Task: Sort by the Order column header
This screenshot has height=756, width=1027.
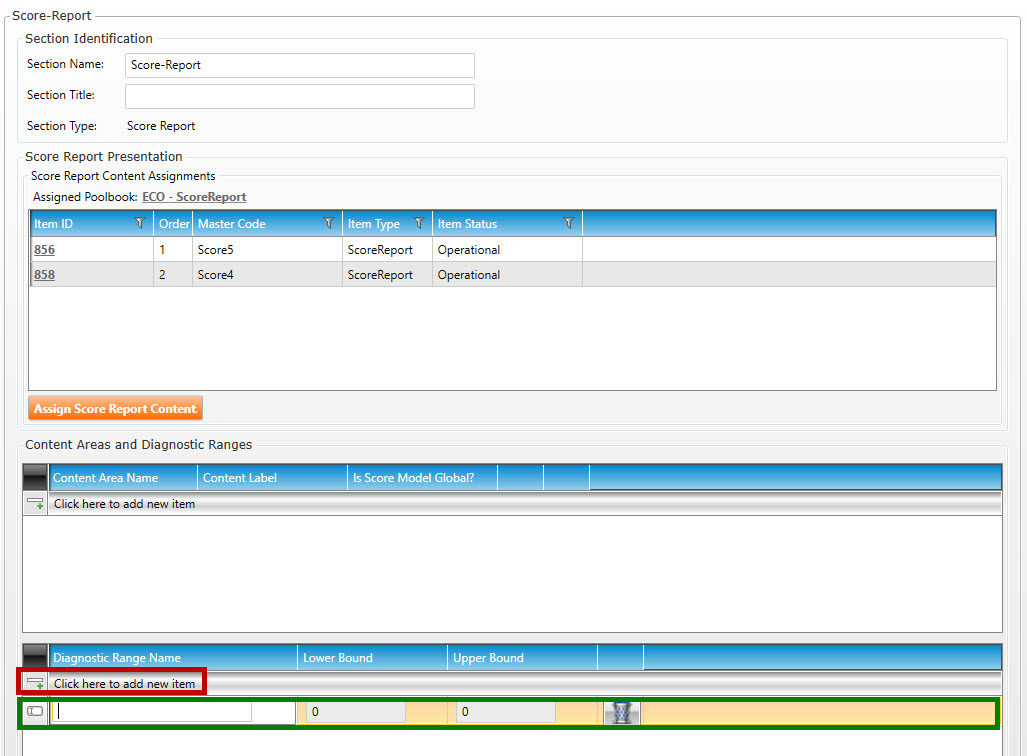Action: 174,224
